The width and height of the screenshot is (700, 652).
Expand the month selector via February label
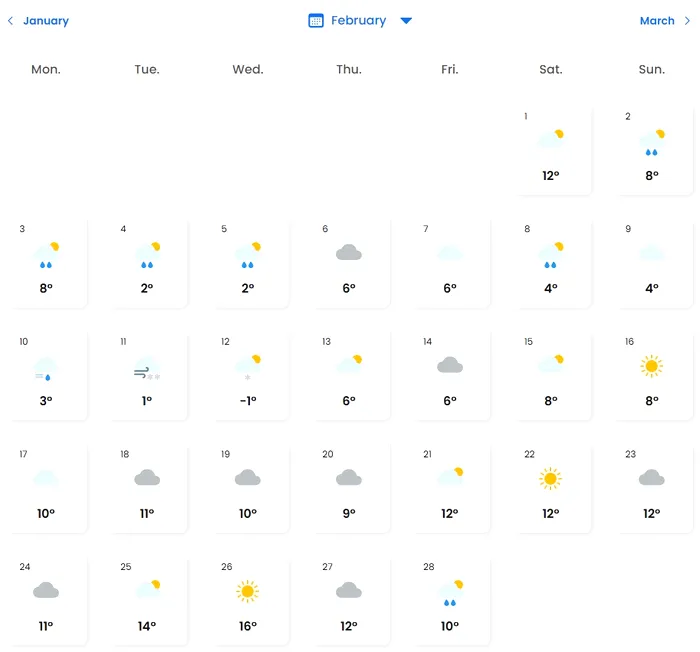(358, 21)
